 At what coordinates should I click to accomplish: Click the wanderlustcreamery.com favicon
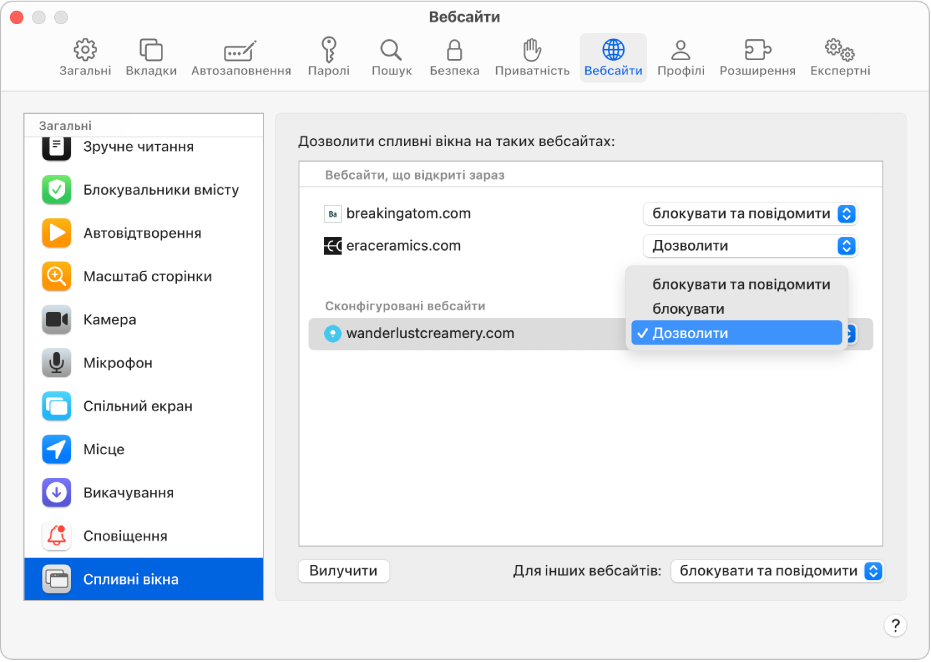coord(332,334)
